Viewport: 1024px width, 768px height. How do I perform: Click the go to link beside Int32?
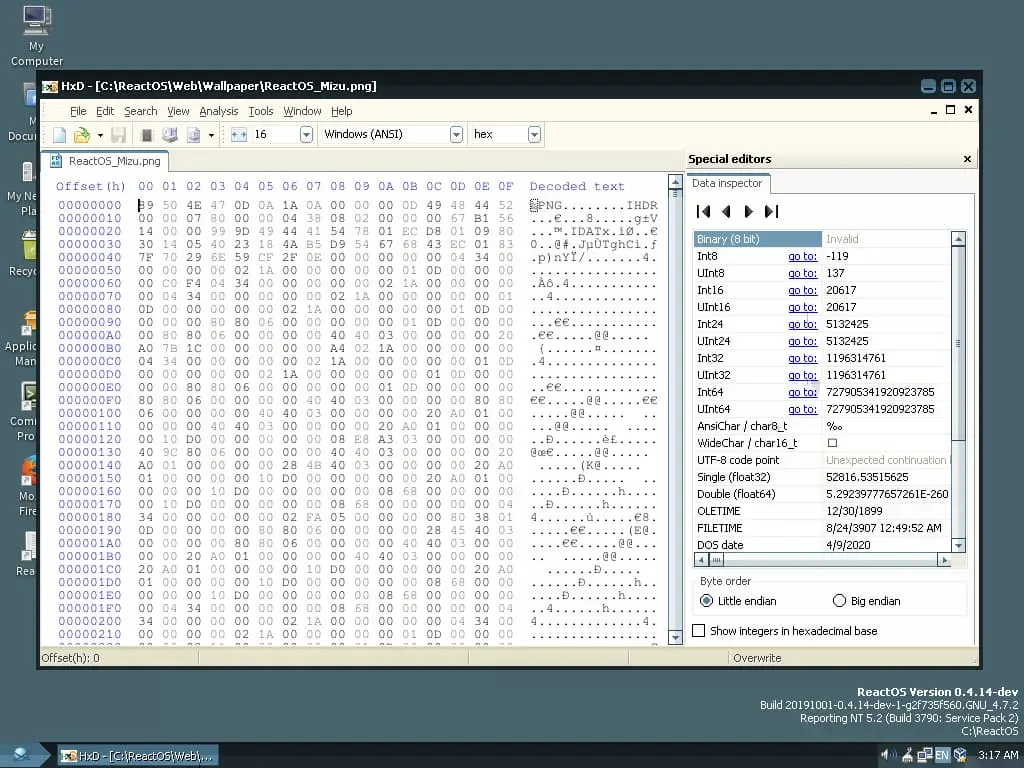[x=803, y=358]
